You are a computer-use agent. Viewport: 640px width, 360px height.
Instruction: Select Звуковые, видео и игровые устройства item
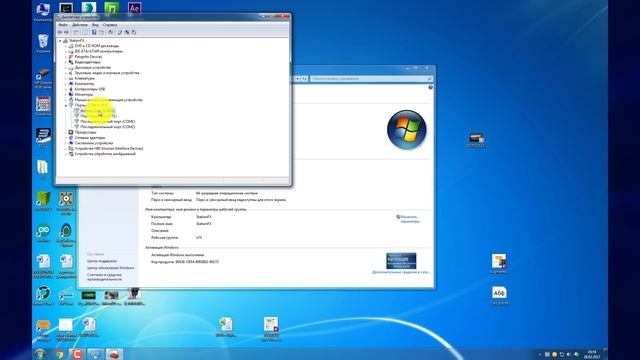pos(107,73)
